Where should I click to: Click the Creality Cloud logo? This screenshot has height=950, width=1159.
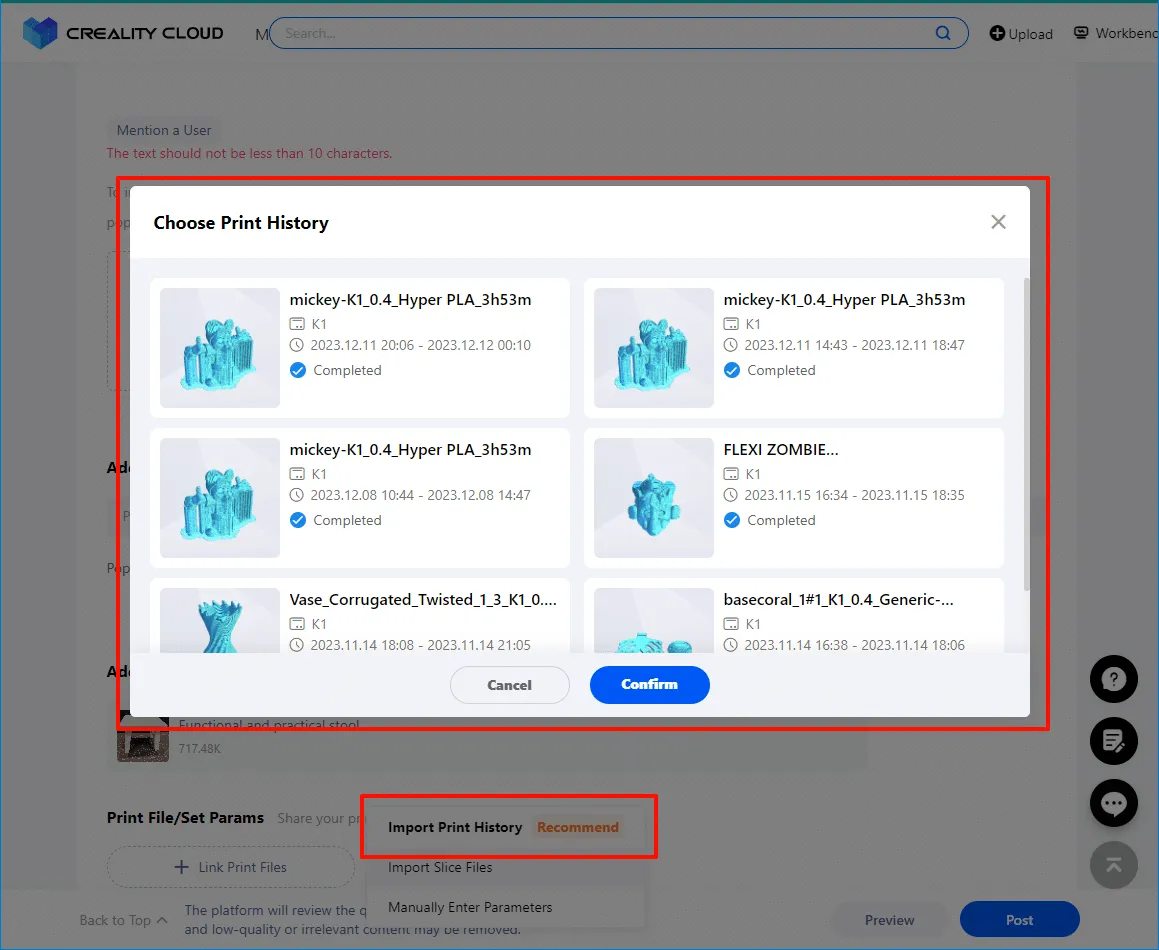point(123,33)
